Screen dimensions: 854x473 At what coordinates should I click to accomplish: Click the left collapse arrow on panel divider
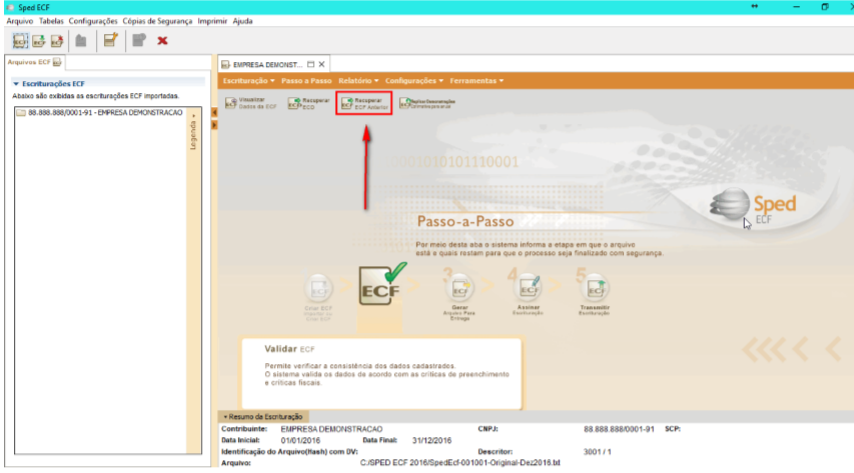(215, 112)
